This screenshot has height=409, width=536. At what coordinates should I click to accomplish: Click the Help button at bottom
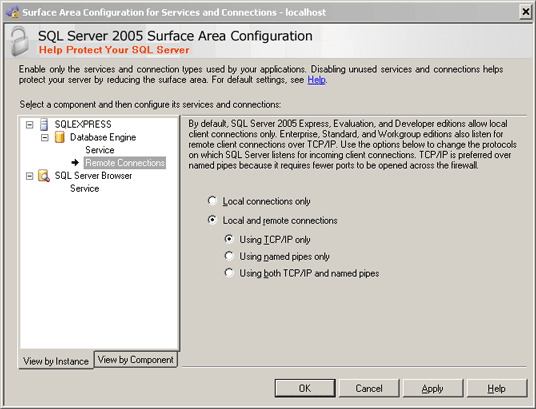click(x=497, y=388)
